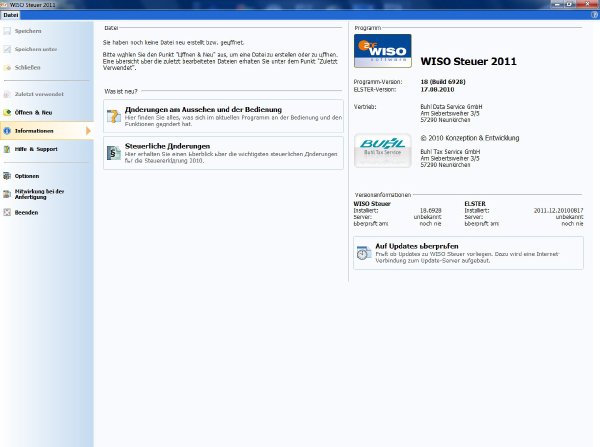This screenshot has height=447, width=600.
Task: Open Mitwirkung bei der Anfertigung
Action: click(39, 194)
